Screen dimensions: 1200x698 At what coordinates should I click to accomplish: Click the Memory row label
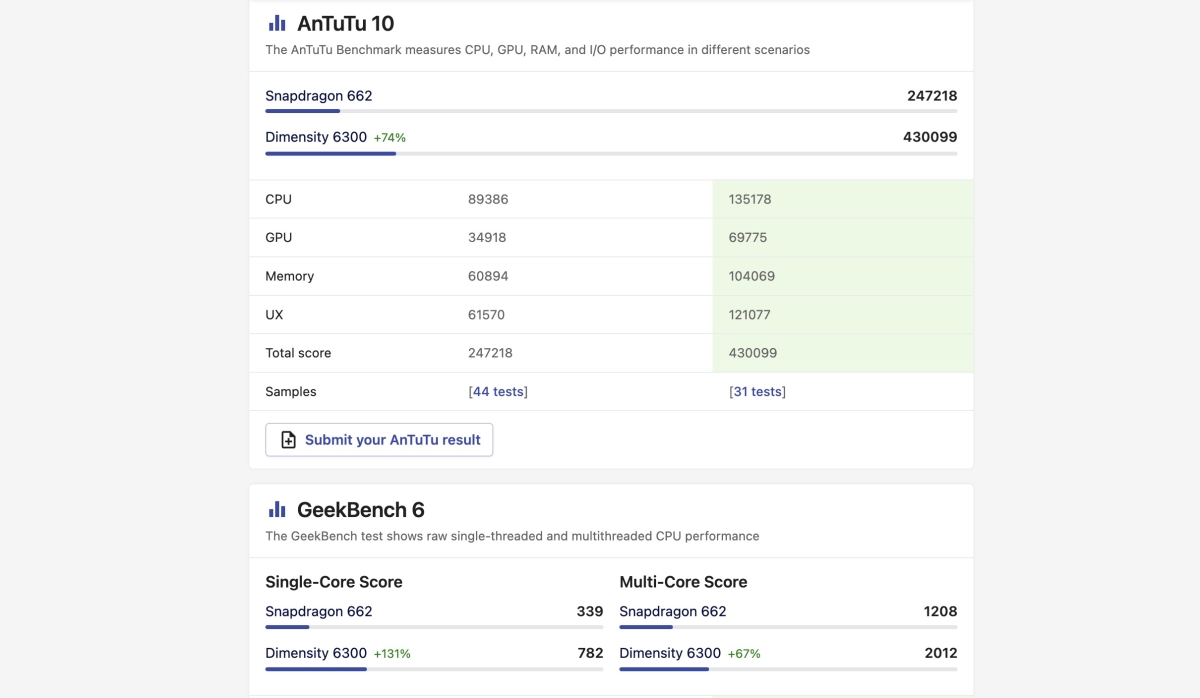290,276
